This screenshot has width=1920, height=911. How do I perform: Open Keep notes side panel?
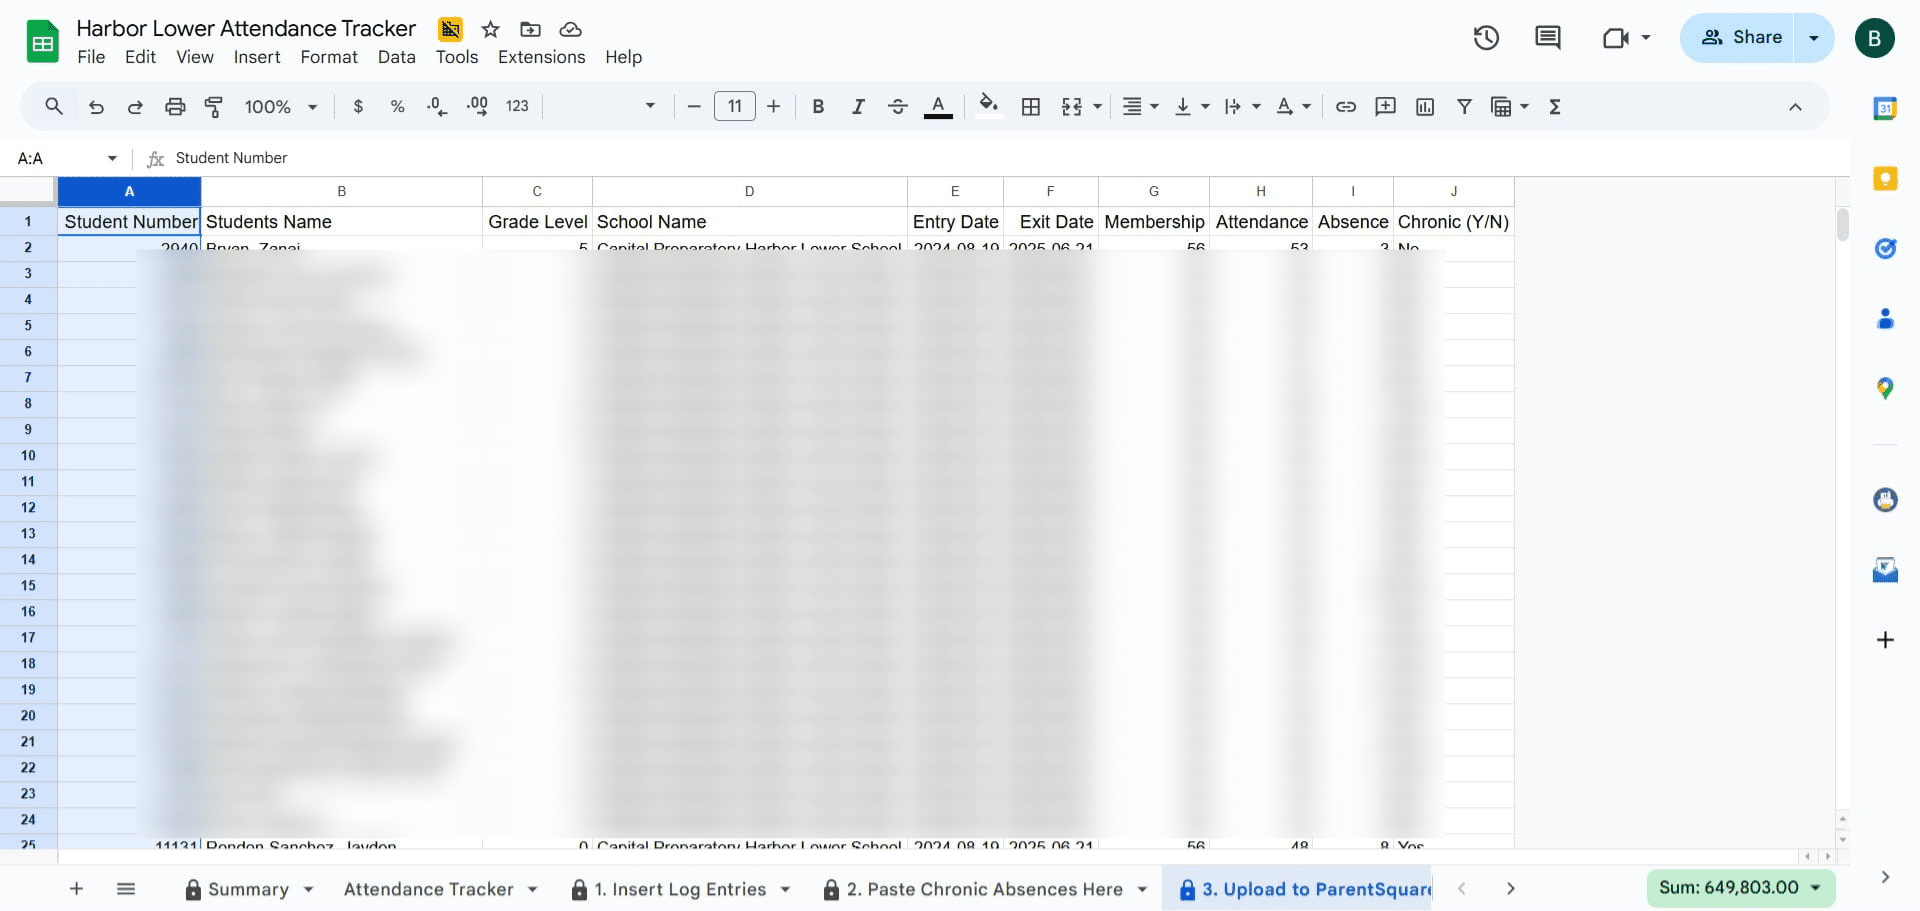[x=1885, y=178]
